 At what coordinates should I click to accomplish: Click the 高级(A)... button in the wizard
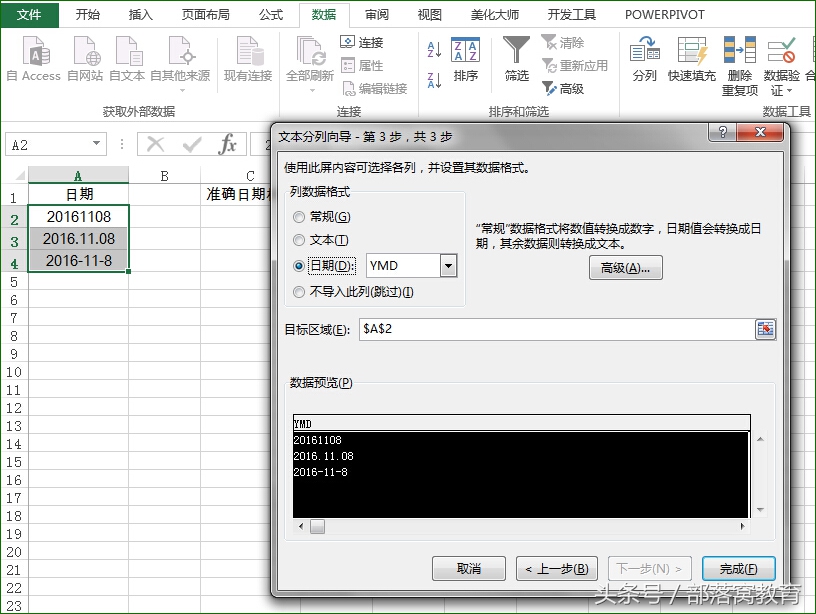(626, 268)
